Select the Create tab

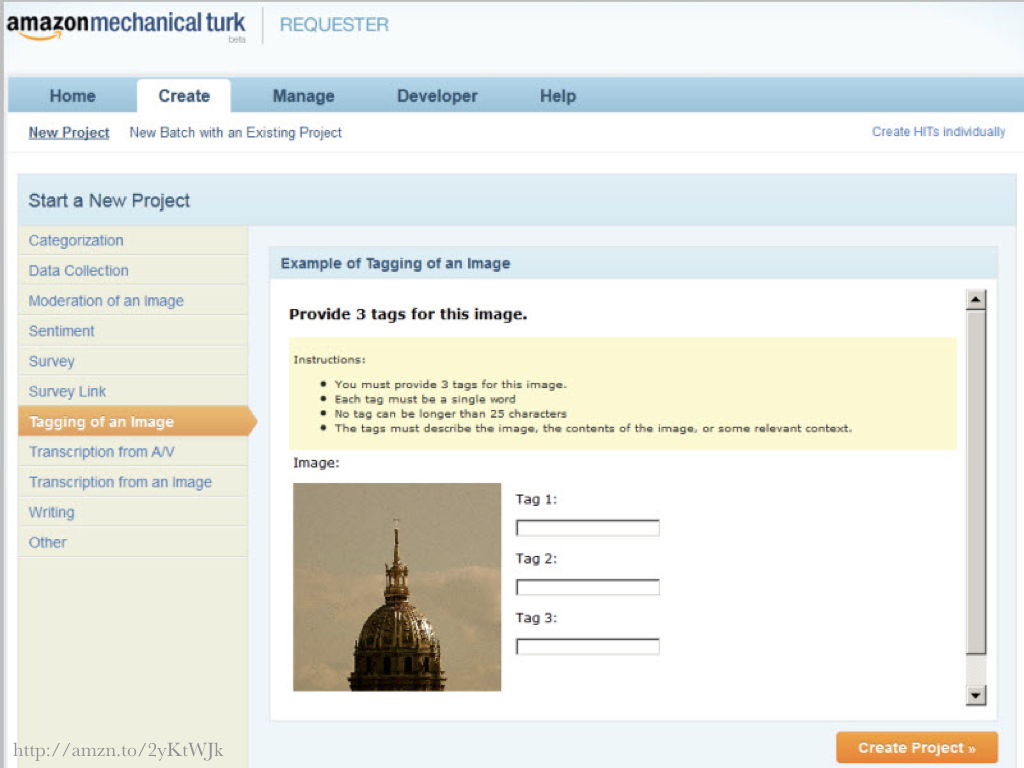(x=184, y=96)
